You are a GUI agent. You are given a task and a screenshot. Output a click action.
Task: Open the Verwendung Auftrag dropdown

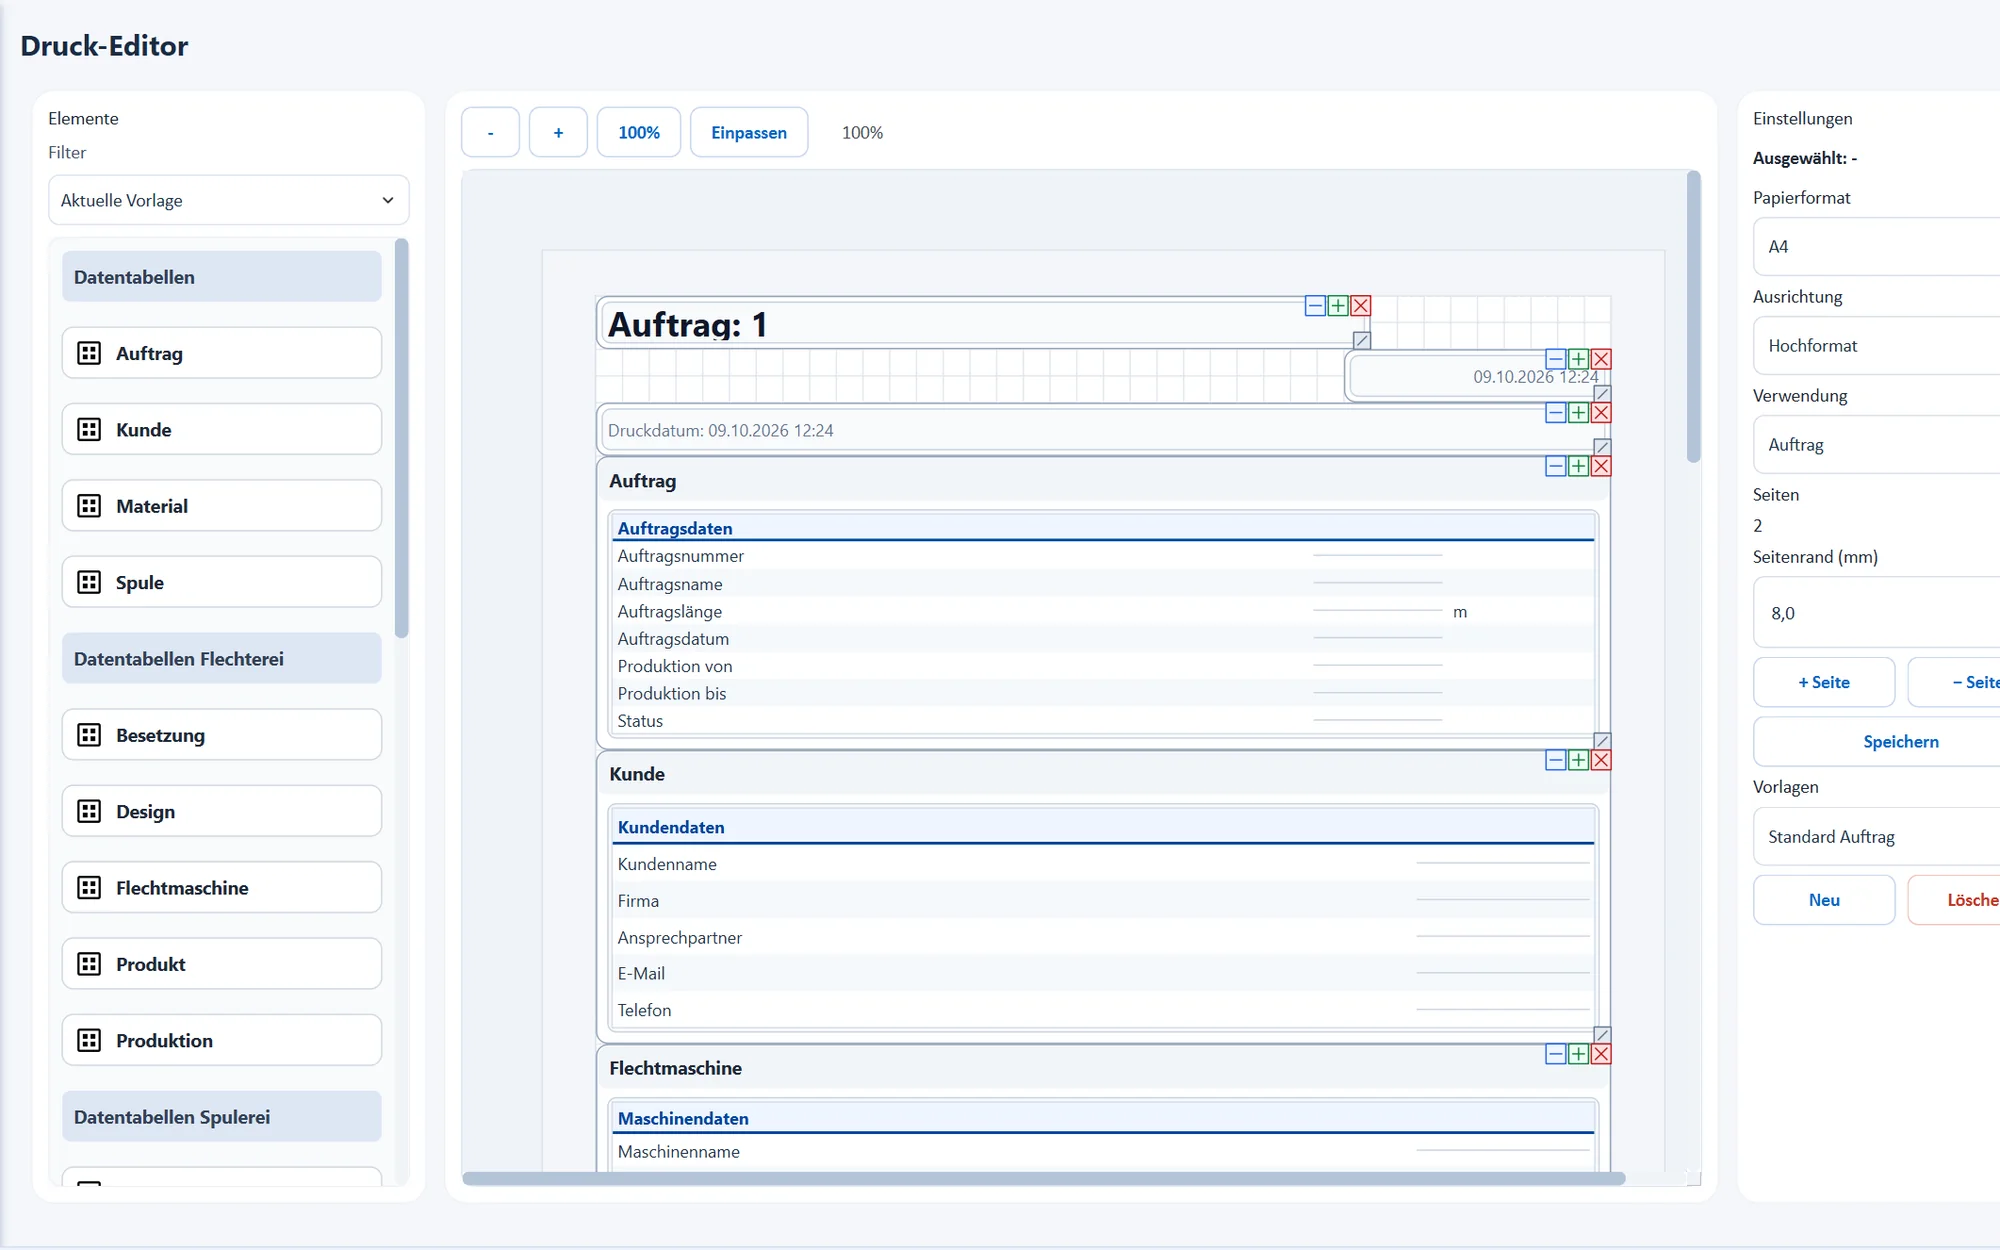pyautogui.click(x=1876, y=445)
